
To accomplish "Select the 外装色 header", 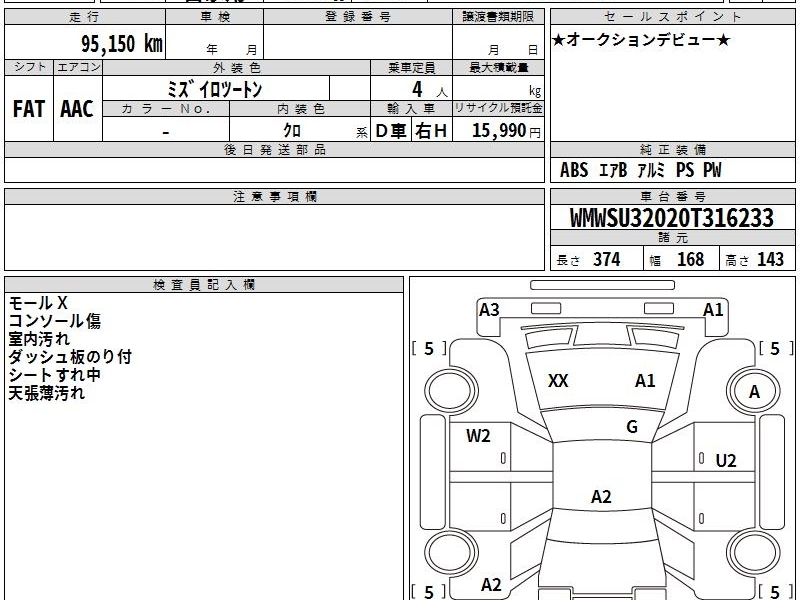I will tap(237, 67).
